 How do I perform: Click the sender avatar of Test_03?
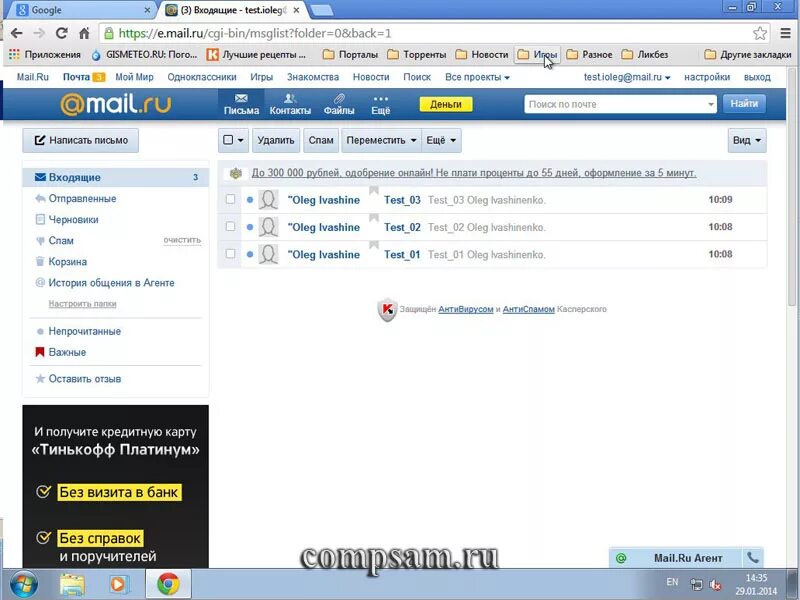click(x=268, y=200)
